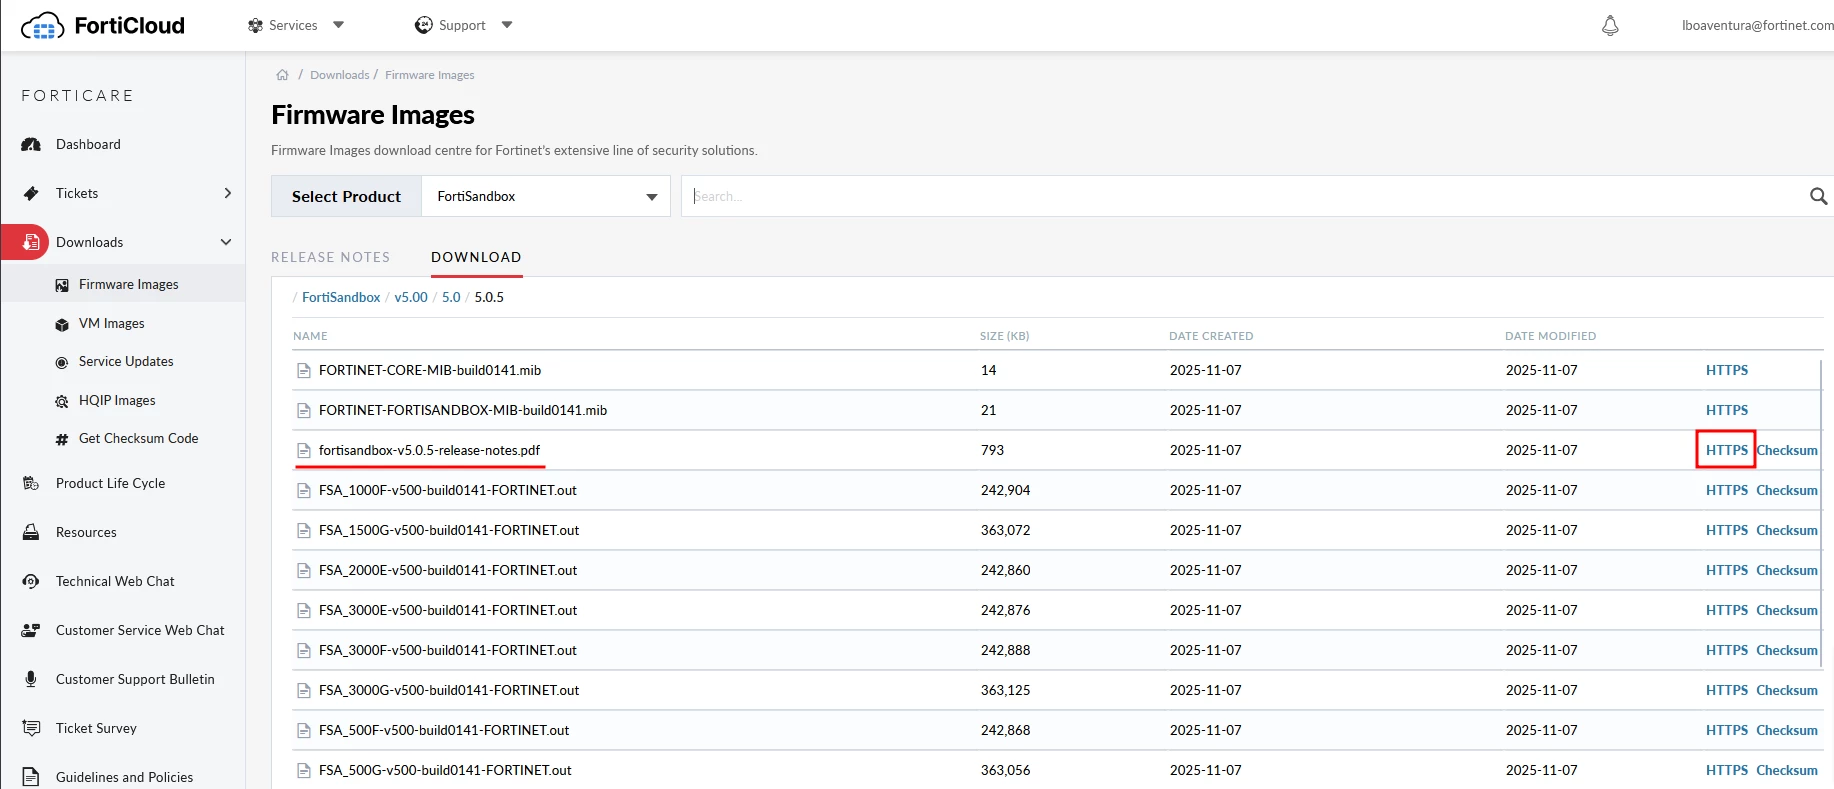The image size is (1834, 789).
Task: Click file icon for FORTINET-CORE-MIB-build0141.mib
Action: [304, 371]
